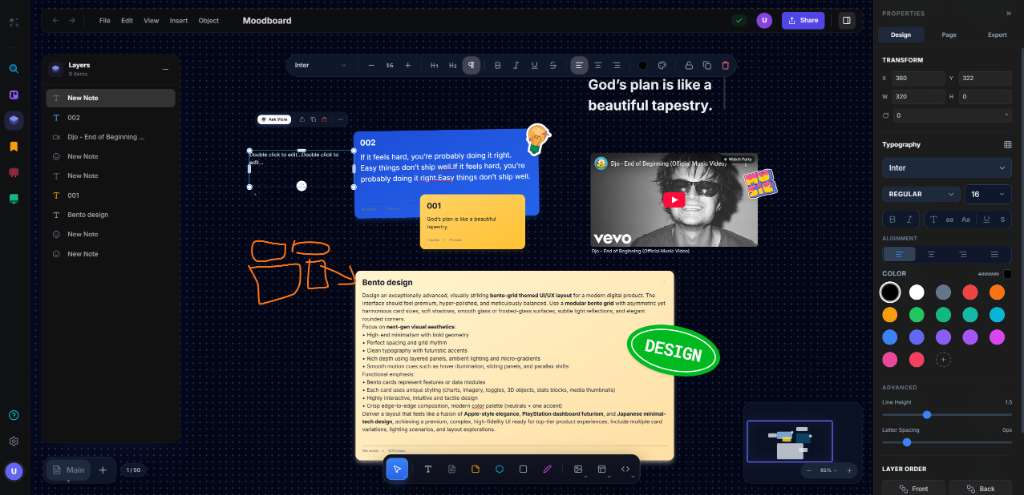The image size is (1024, 495).
Task: Toggle the side panel layout icon
Action: coord(846,20)
